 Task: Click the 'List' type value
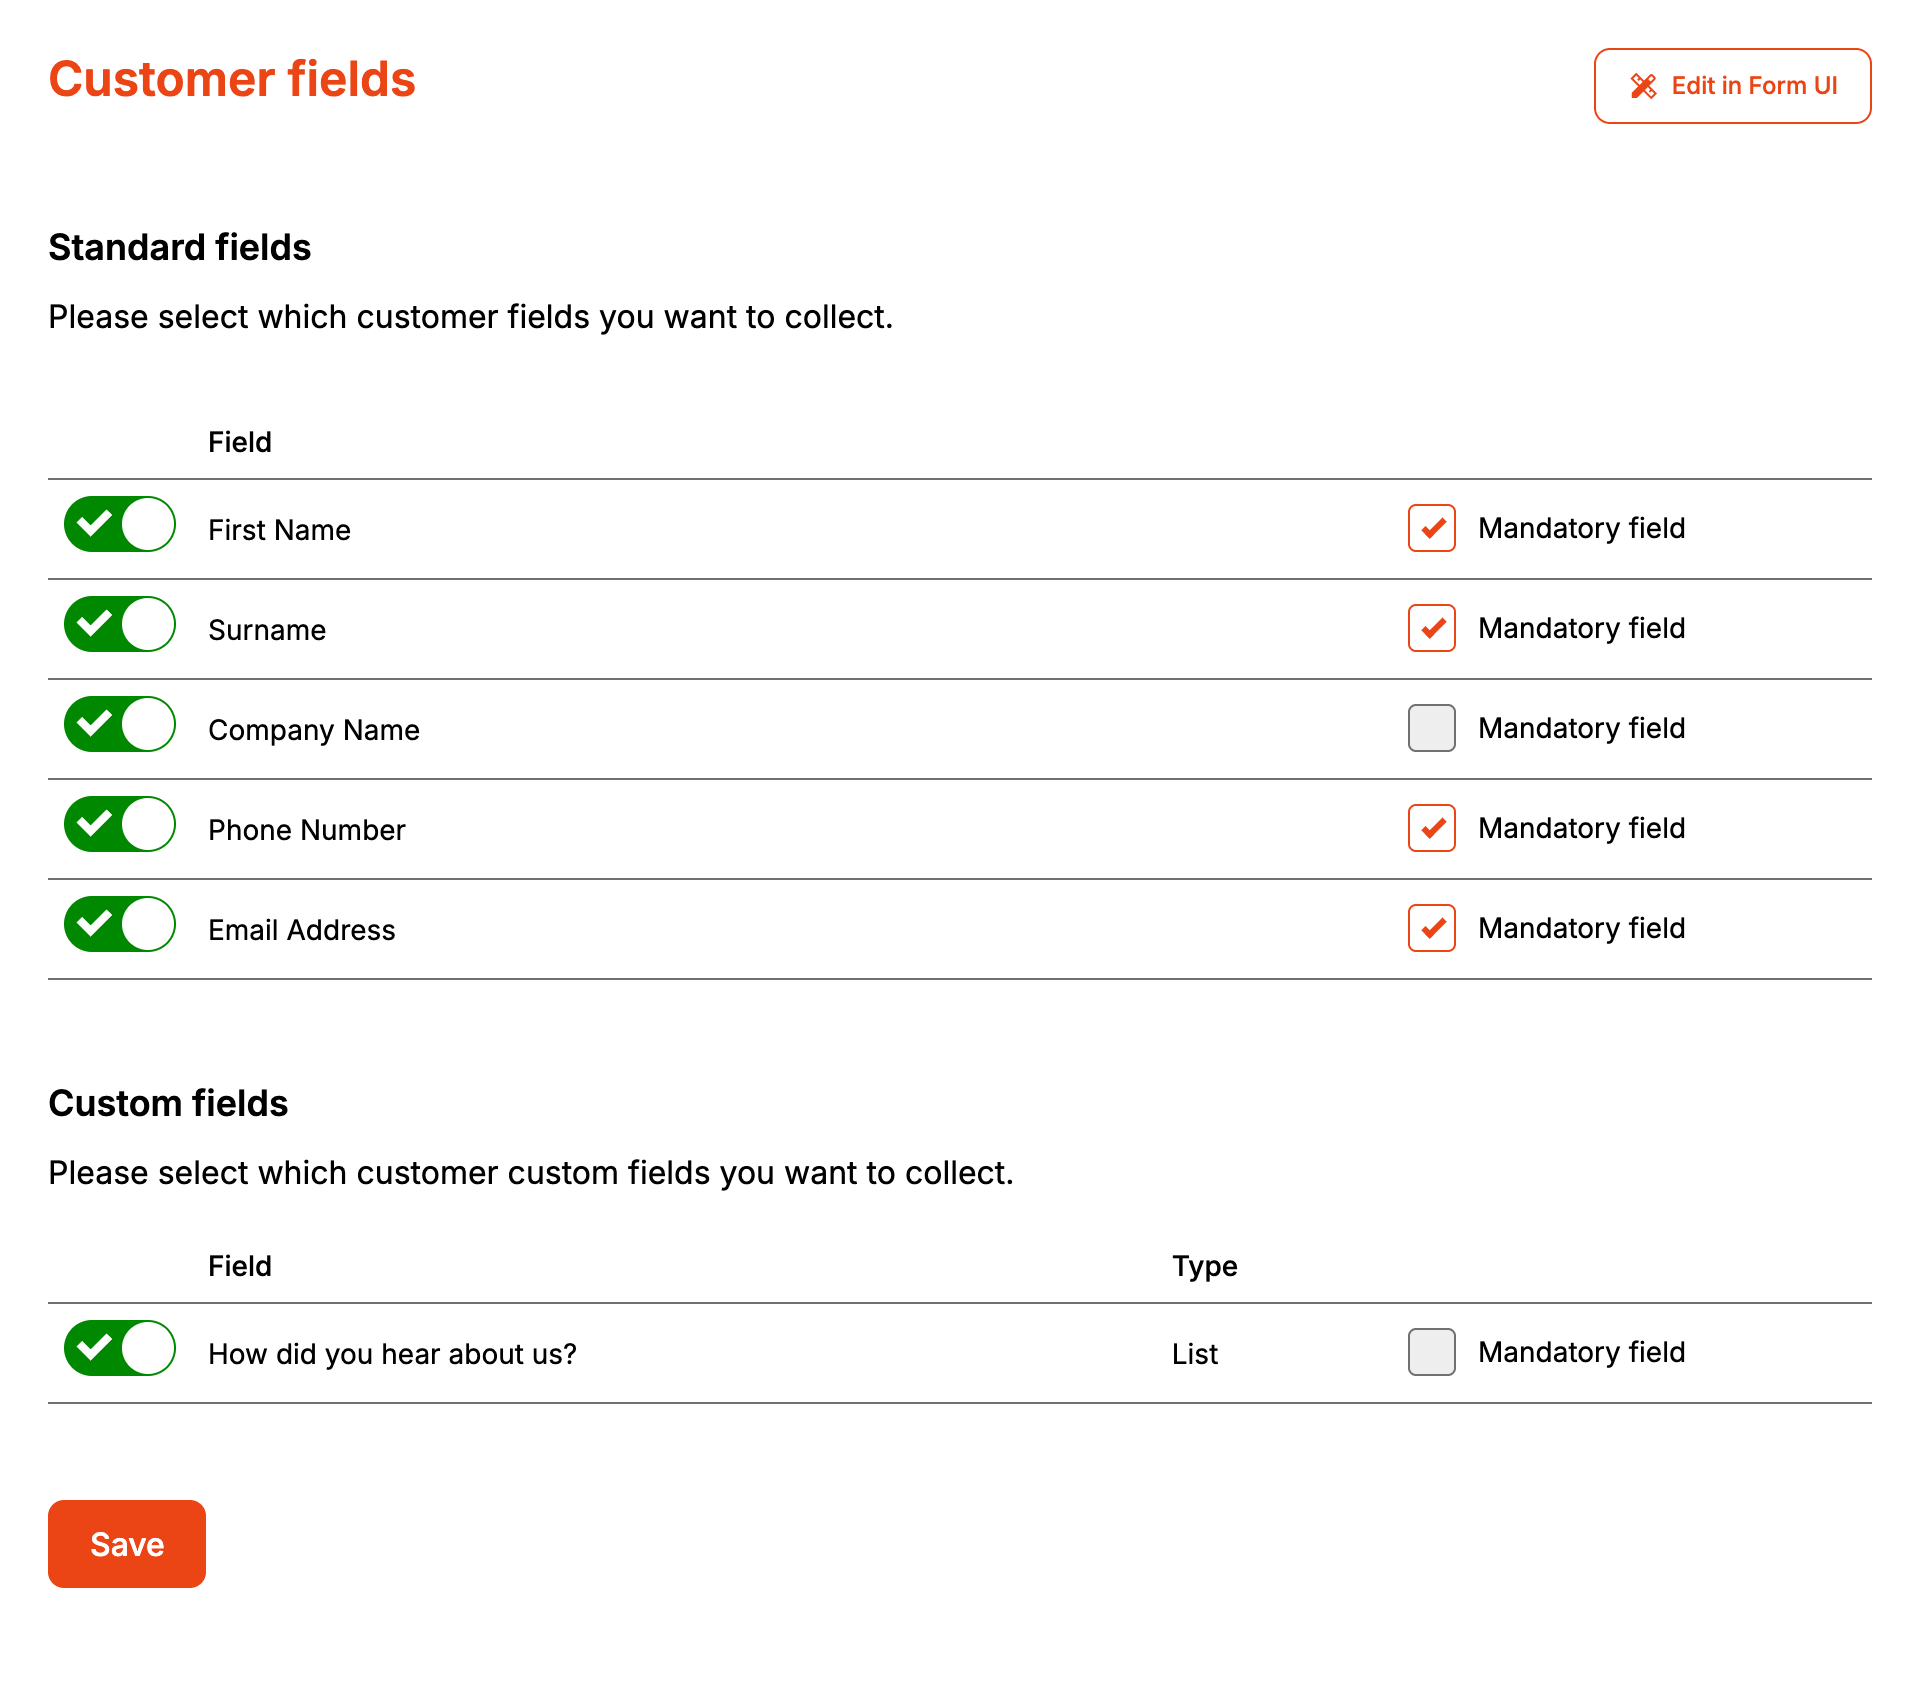click(x=1195, y=1354)
